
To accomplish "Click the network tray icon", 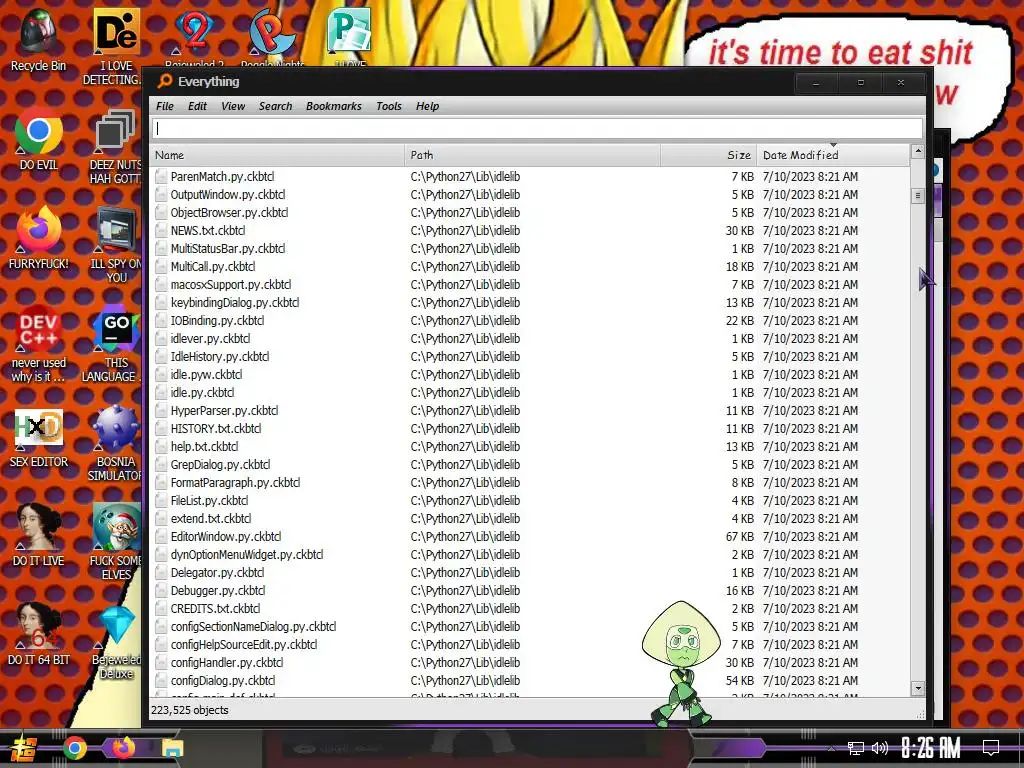I will [856, 748].
